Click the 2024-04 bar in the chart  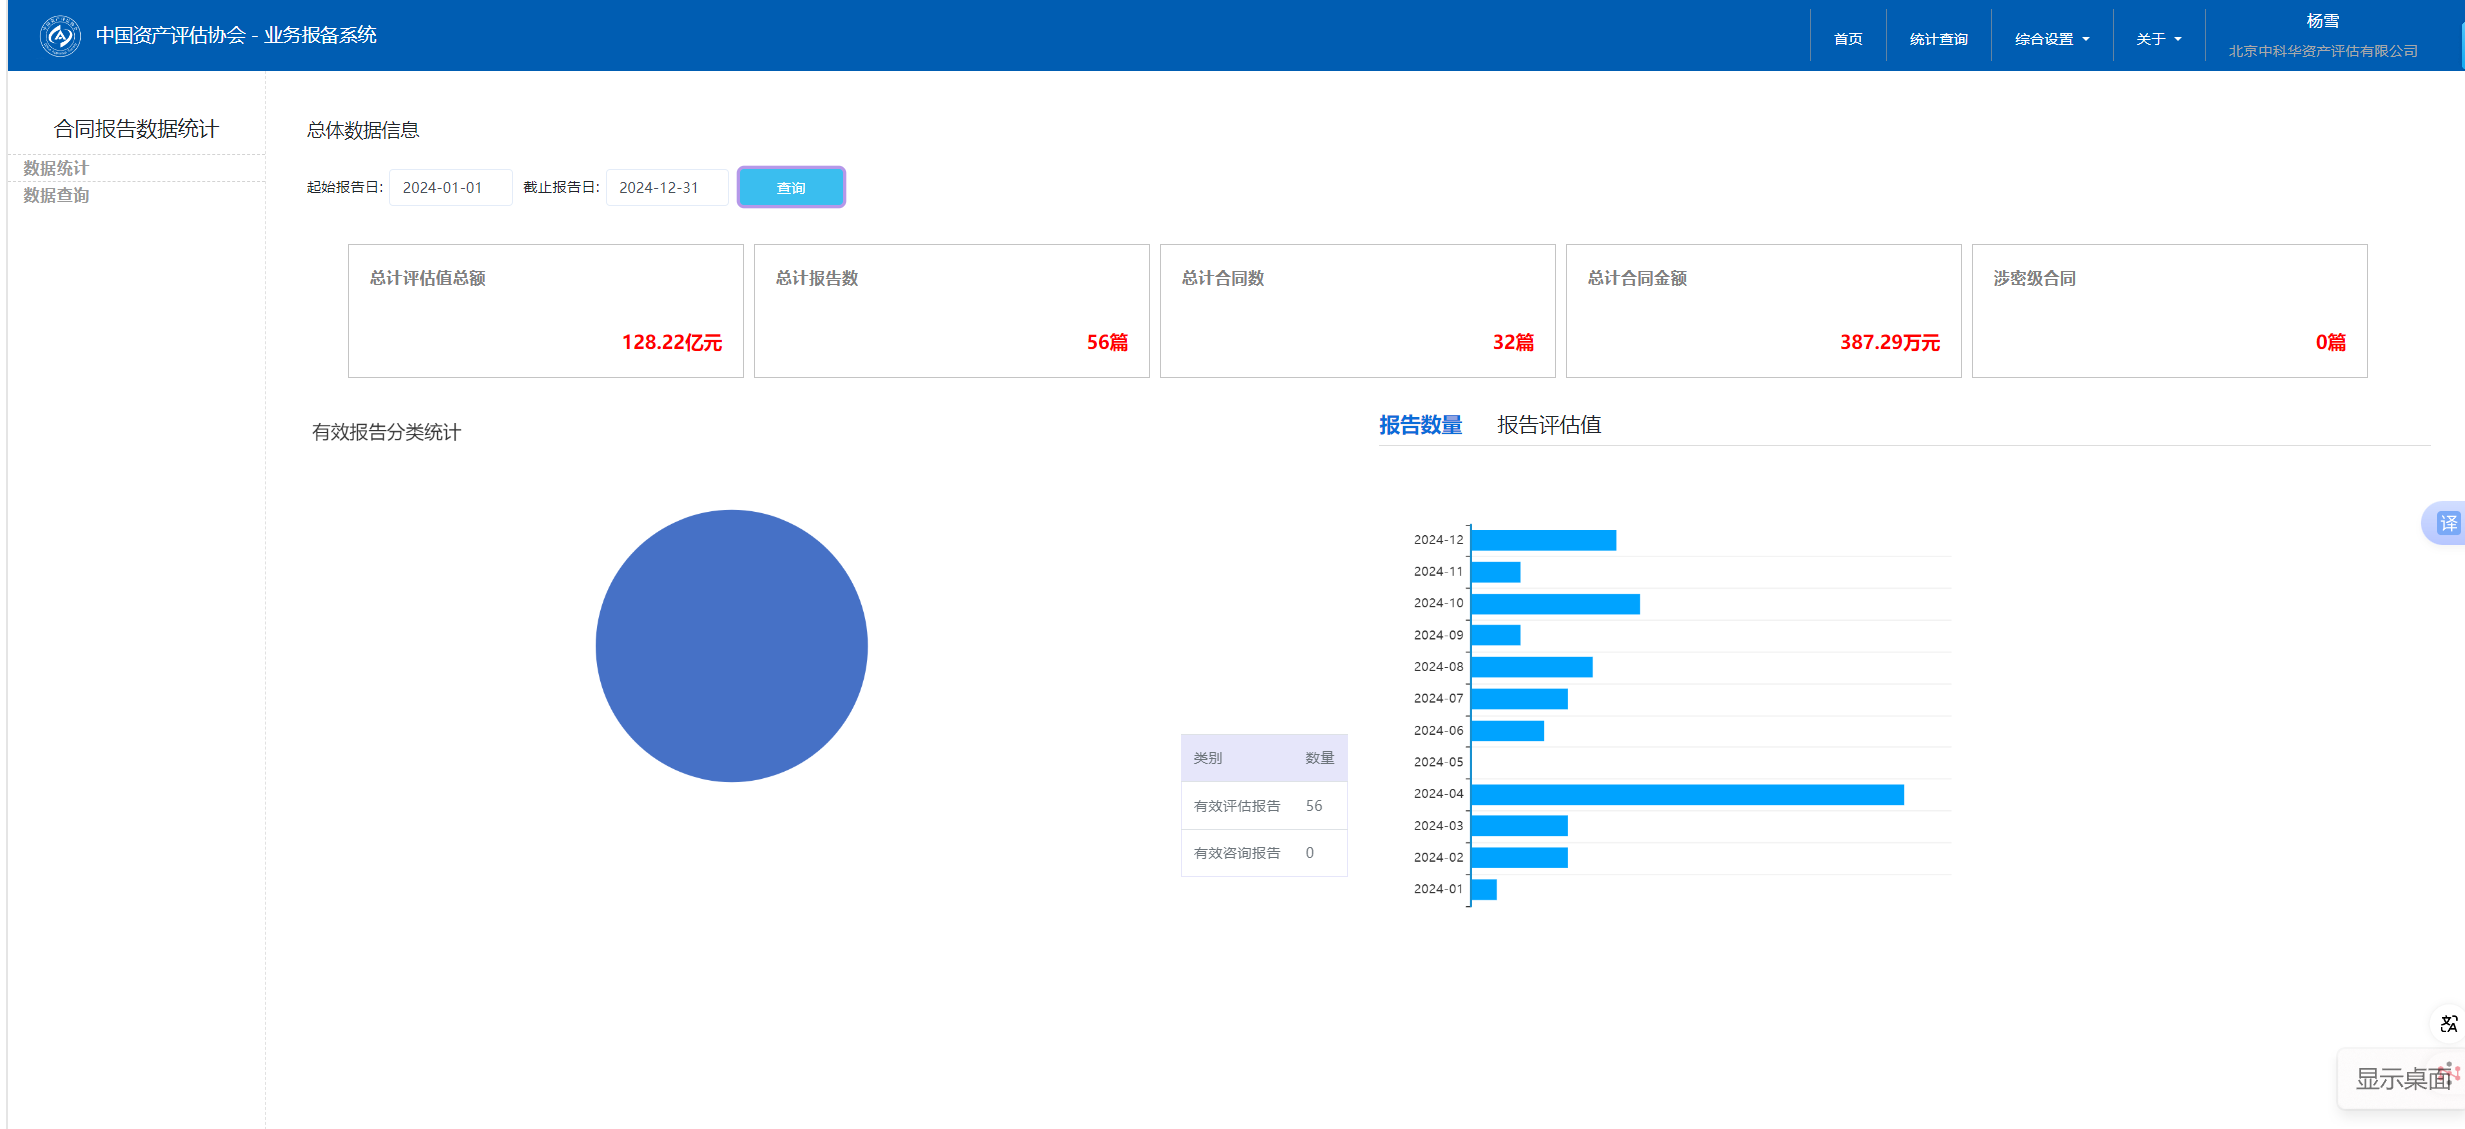(1686, 794)
